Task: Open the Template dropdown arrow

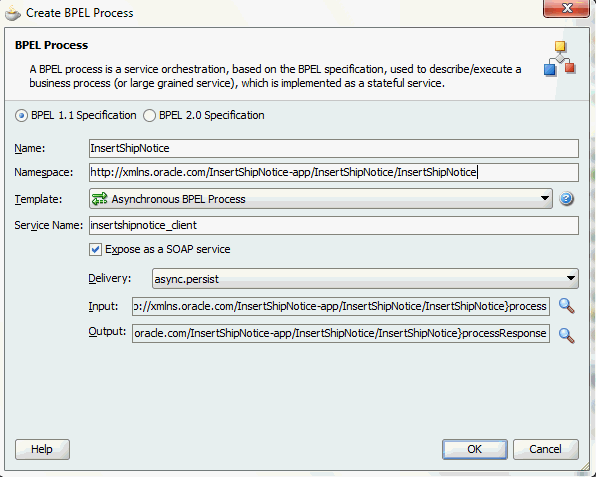Action: pos(545,198)
